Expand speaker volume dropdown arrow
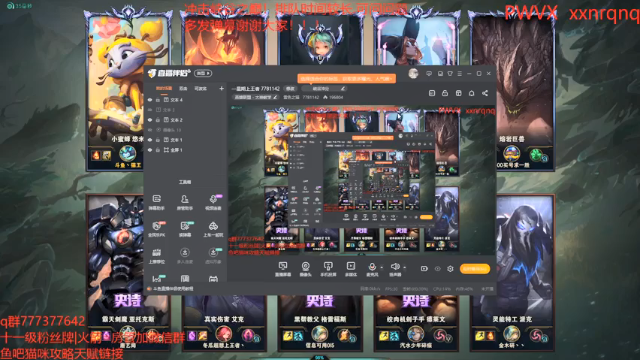This screenshot has width=640, height=360. click(x=404, y=268)
